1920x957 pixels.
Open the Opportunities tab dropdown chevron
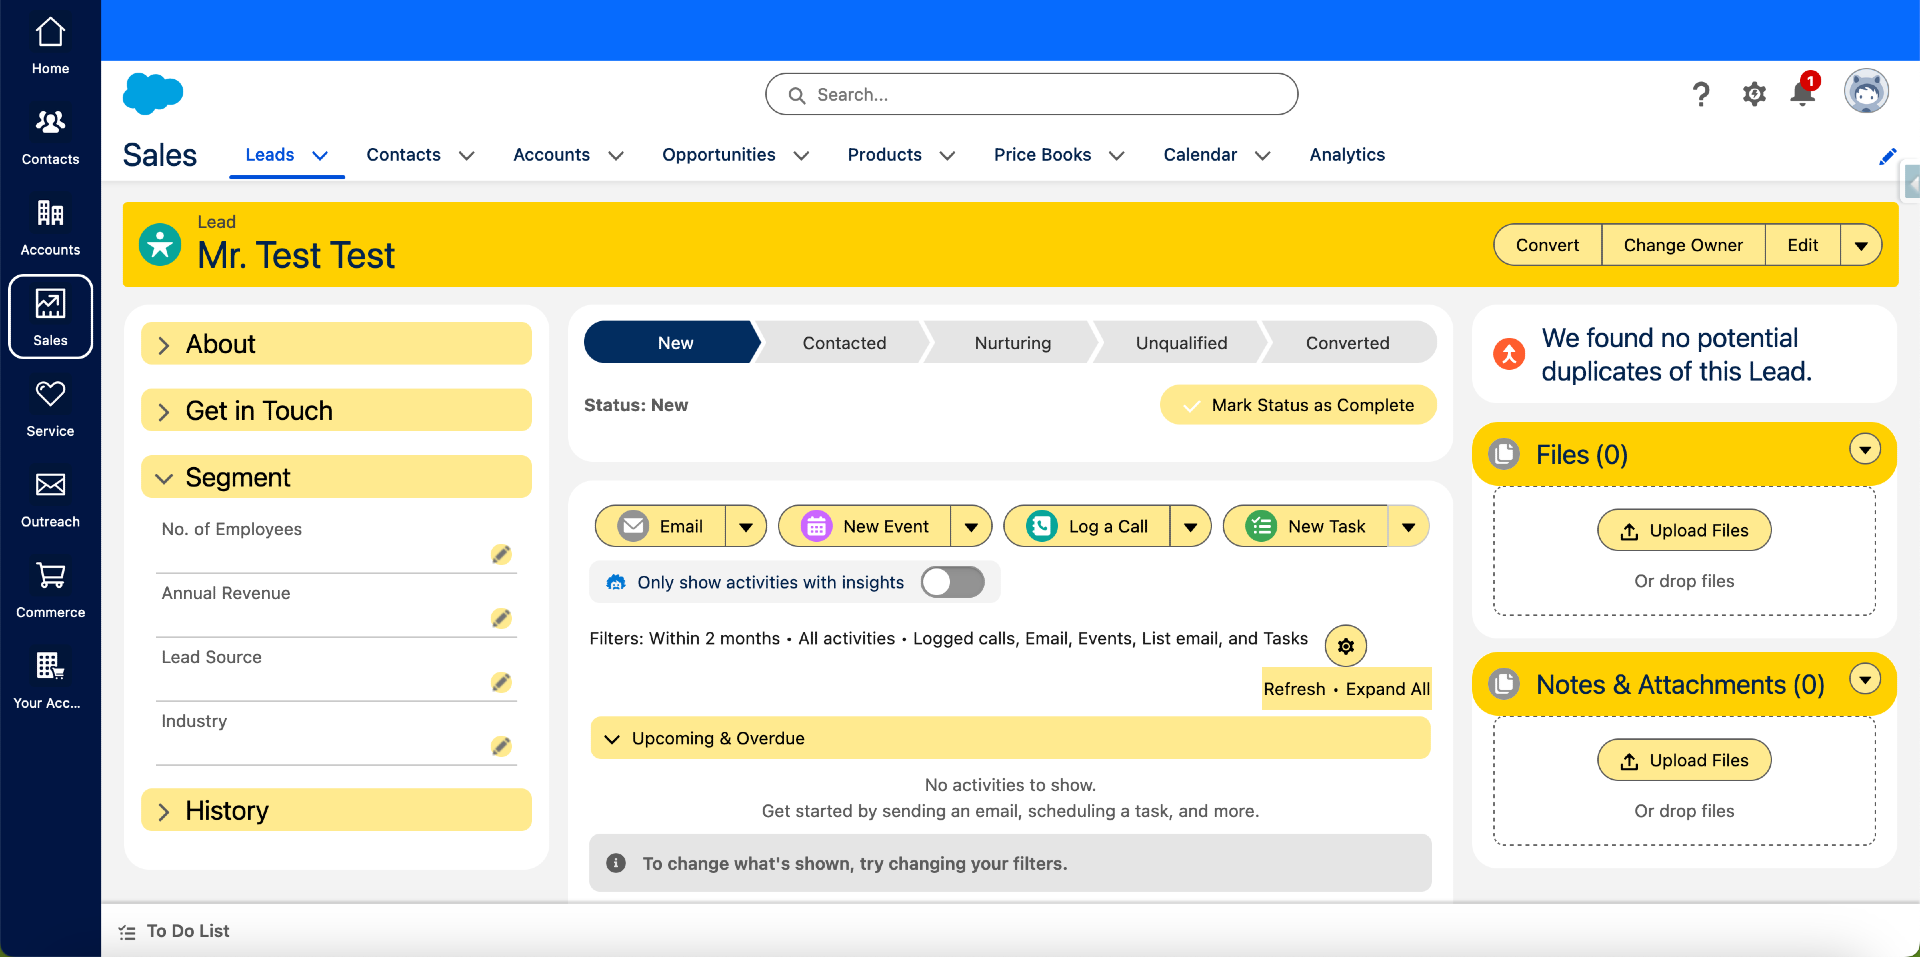click(801, 155)
